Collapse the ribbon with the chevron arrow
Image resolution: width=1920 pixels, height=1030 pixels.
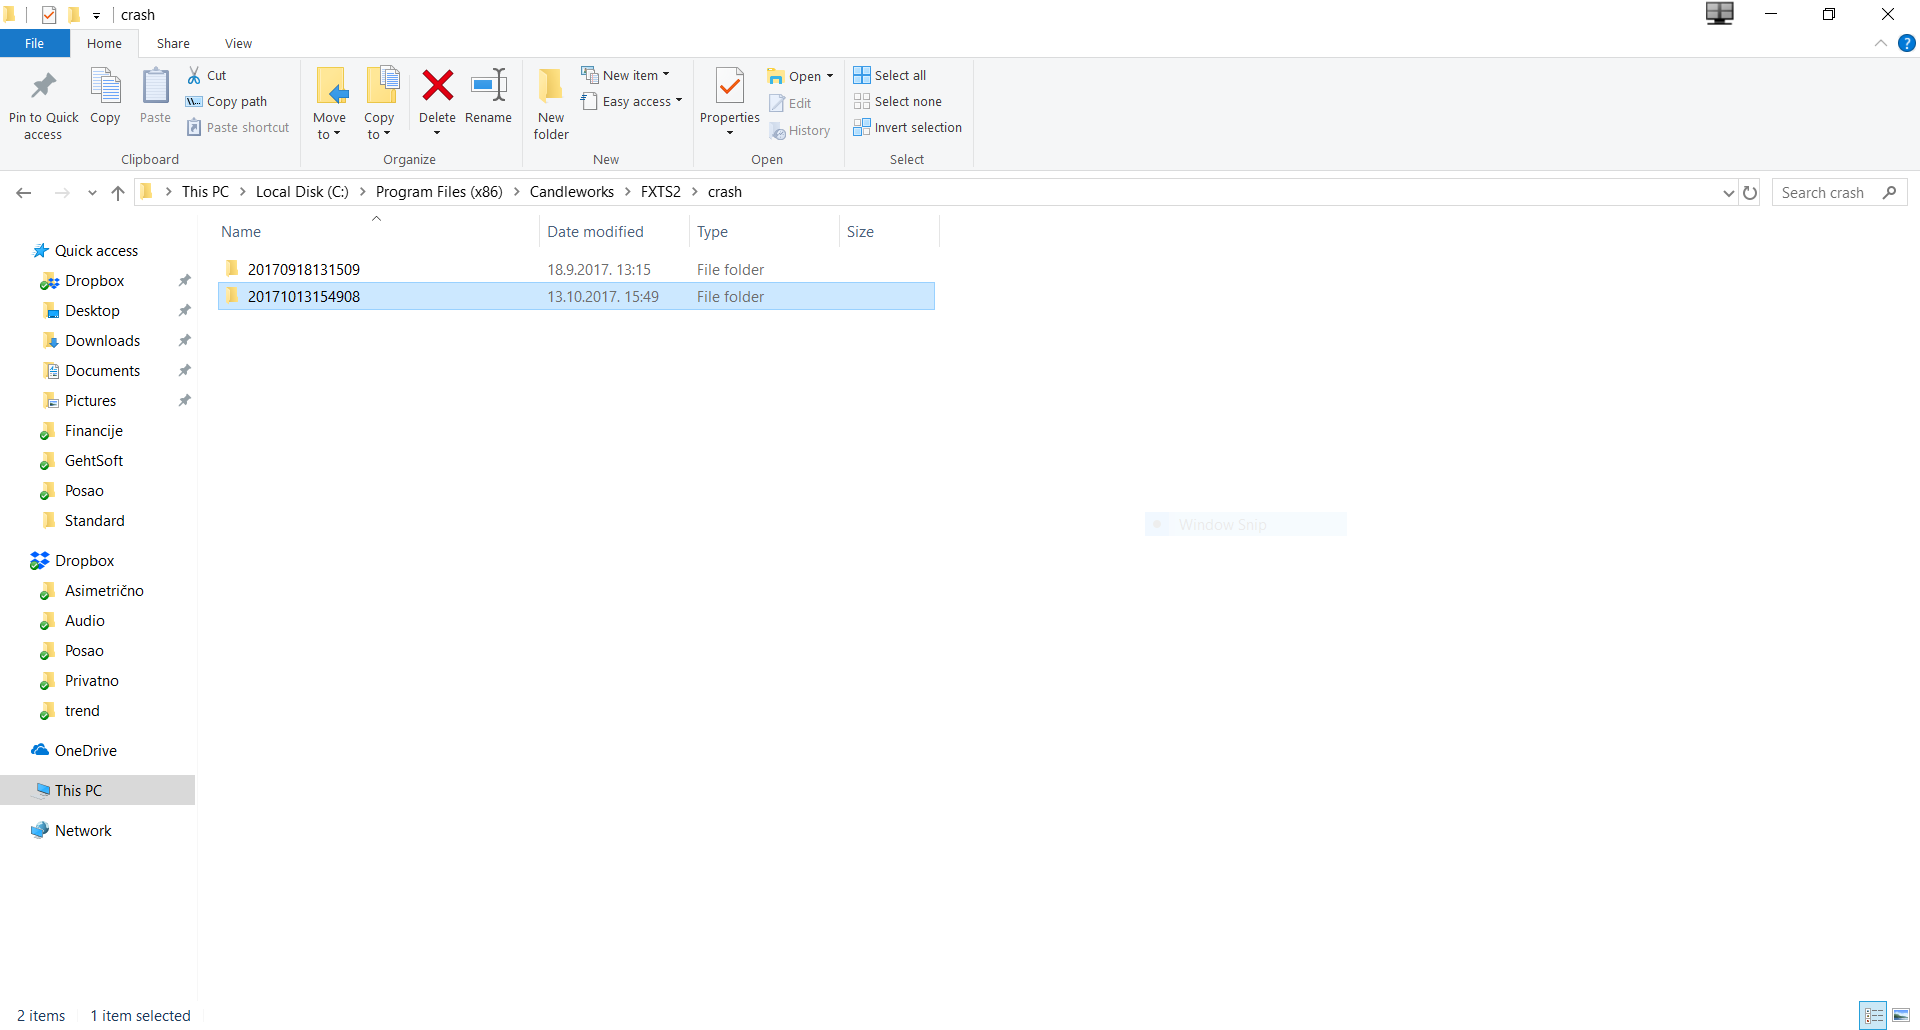click(x=1881, y=43)
